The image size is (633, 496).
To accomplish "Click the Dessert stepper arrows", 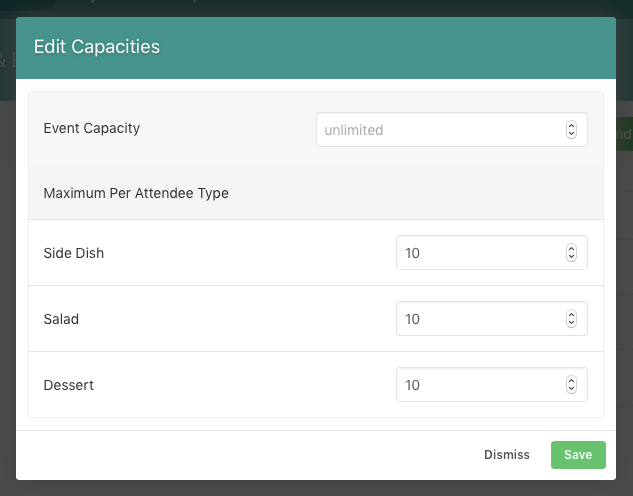I will pyautogui.click(x=571, y=385).
